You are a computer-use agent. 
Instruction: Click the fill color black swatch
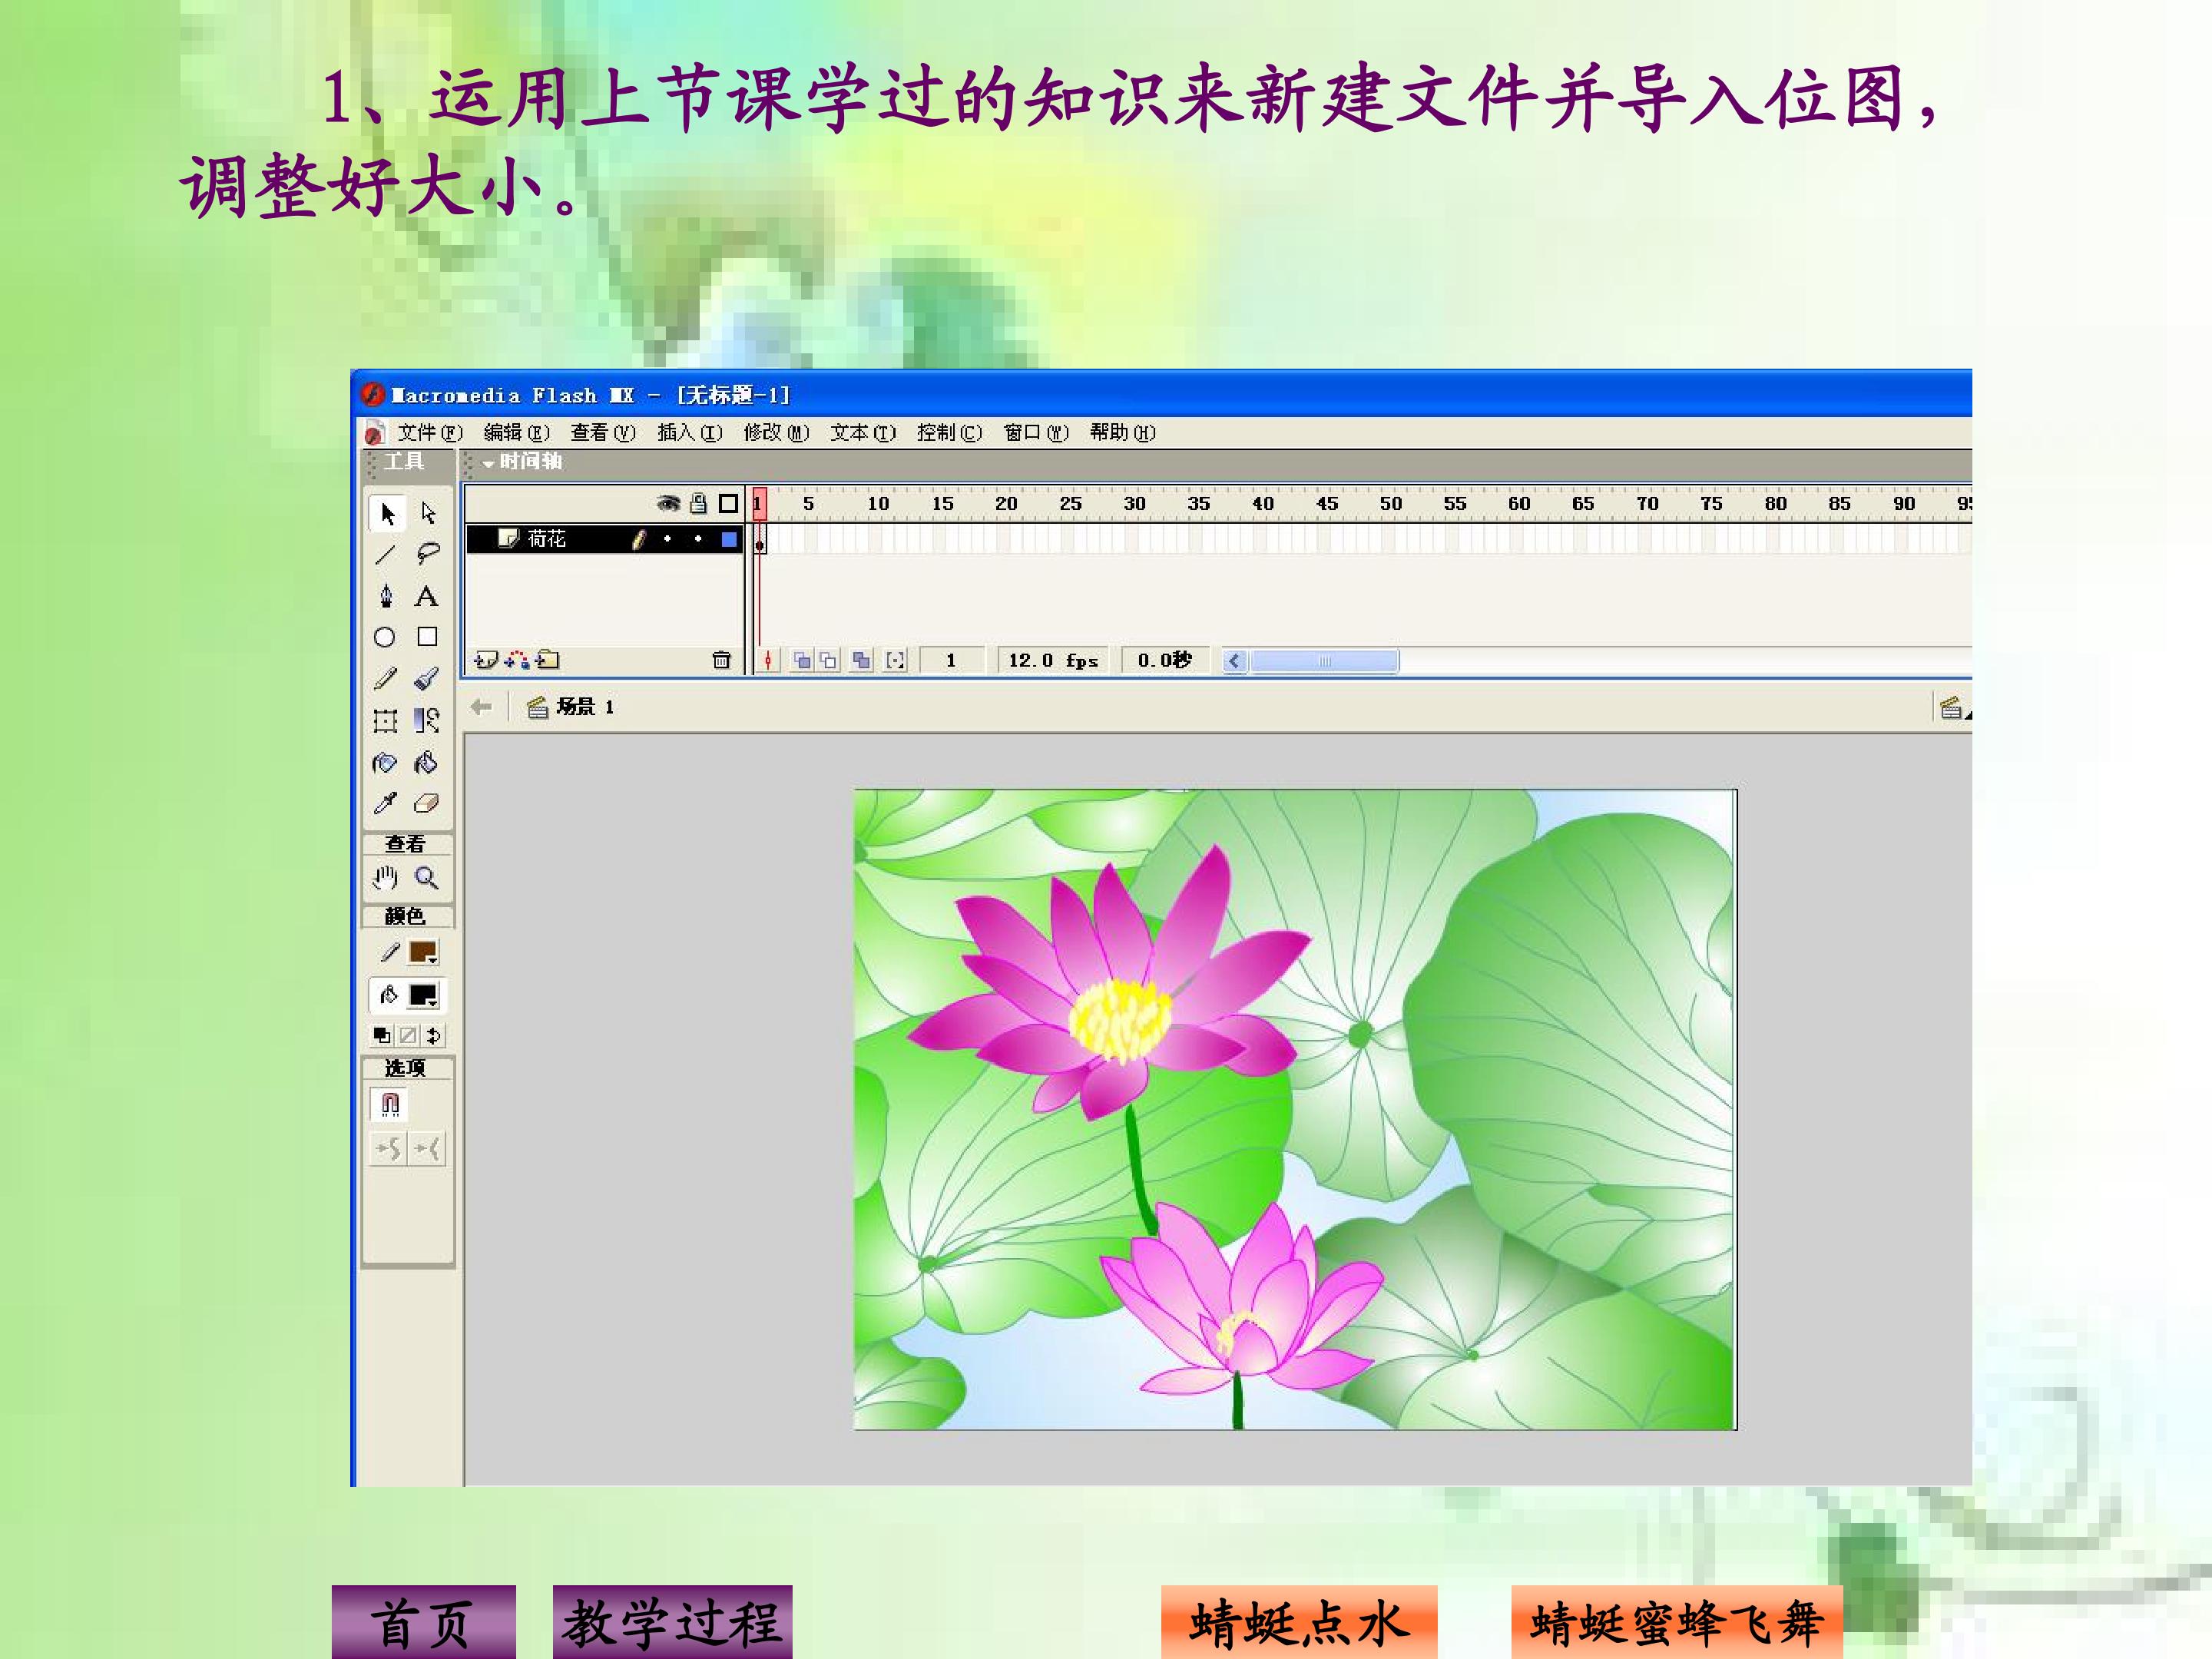[x=423, y=995]
